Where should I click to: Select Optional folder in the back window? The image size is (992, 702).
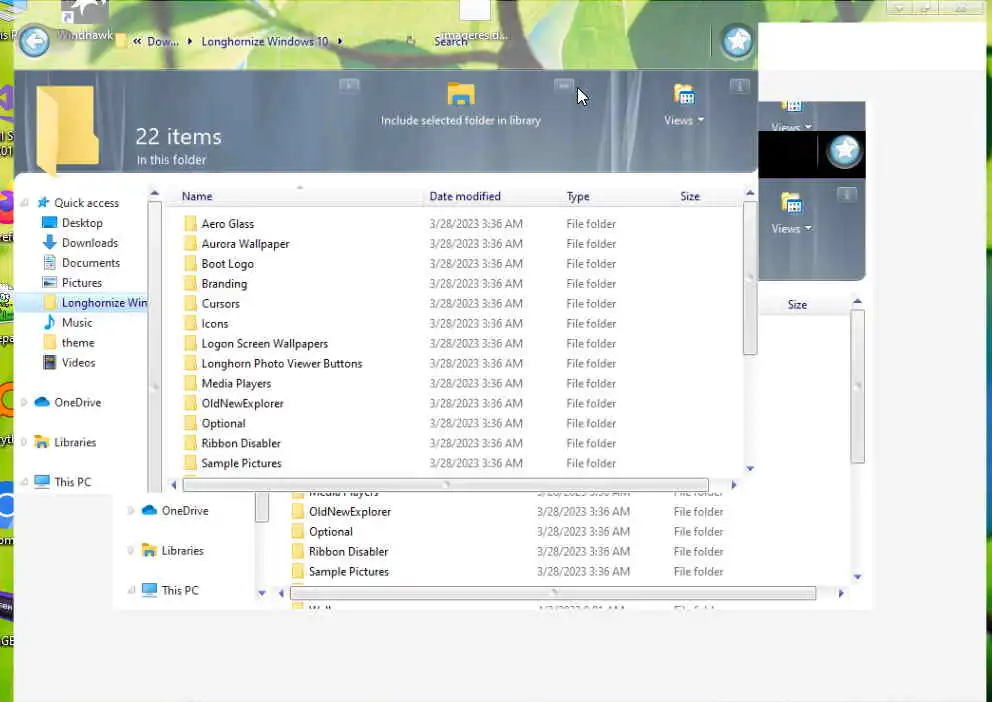(x=330, y=532)
